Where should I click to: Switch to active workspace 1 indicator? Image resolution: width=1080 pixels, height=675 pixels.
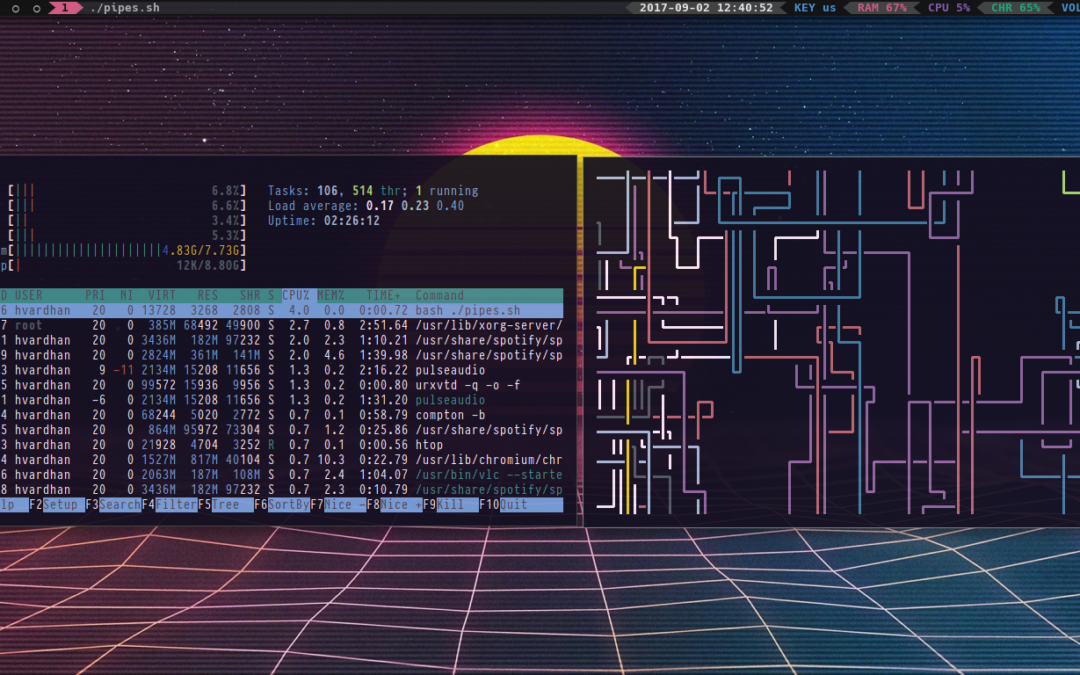click(x=66, y=8)
